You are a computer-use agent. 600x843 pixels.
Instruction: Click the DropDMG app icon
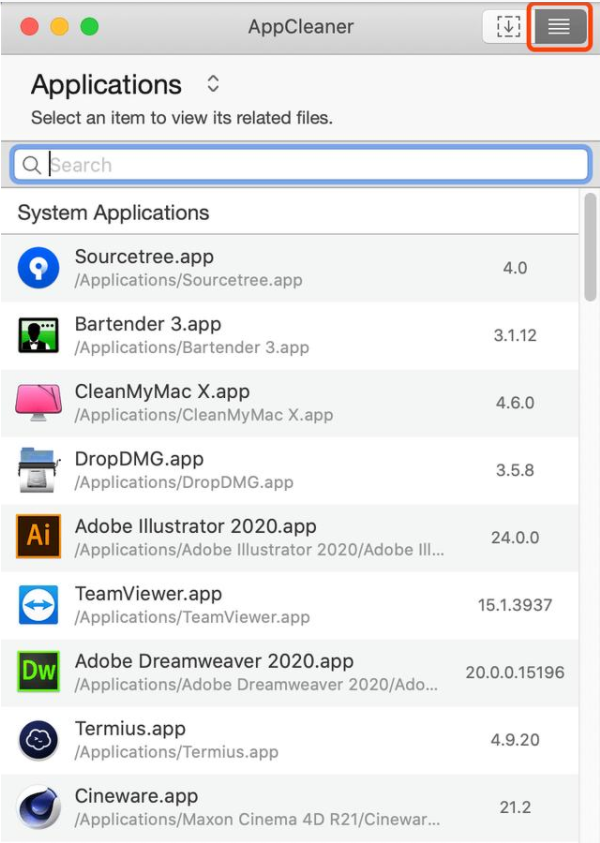[x=39, y=470]
